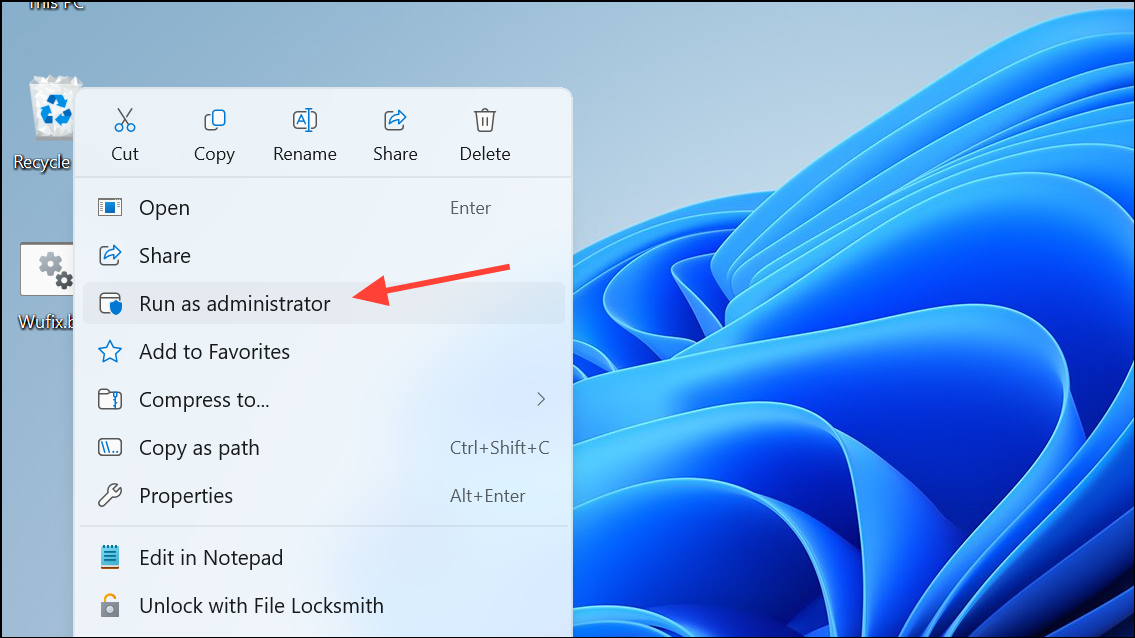Click the Rename icon
Image resolution: width=1135 pixels, height=638 pixels.
[x=305, y=120]
